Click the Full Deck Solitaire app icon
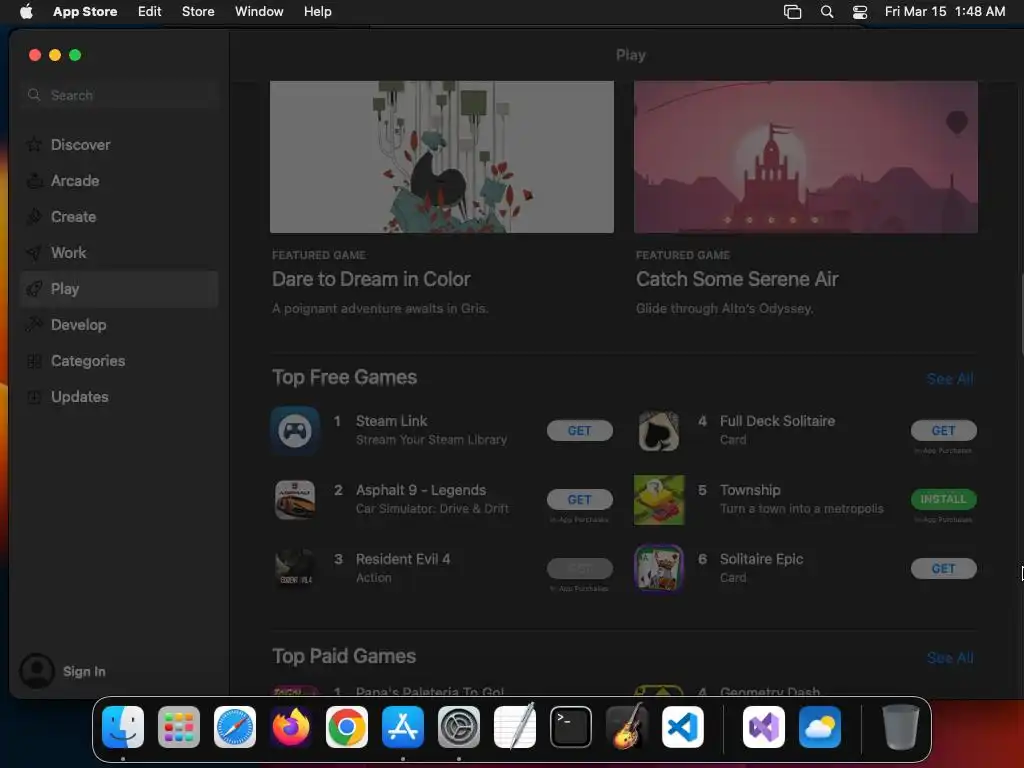1024x768 pixels. pyautogui.click(x=658, y=430)
